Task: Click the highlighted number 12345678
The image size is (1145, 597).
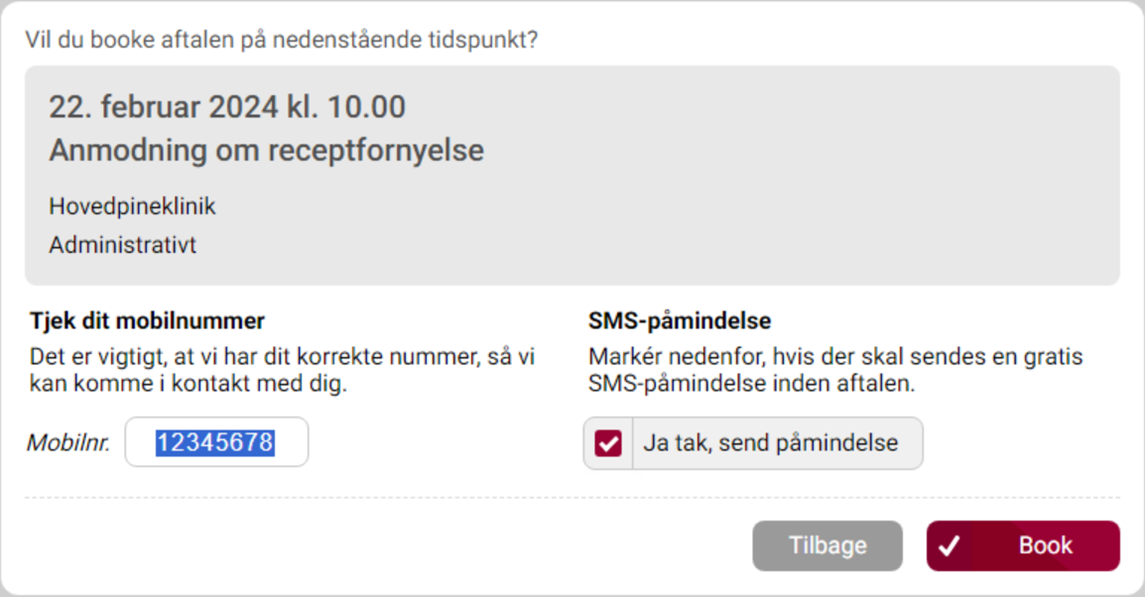Action: pyautogui.click(x=215, y=442)
